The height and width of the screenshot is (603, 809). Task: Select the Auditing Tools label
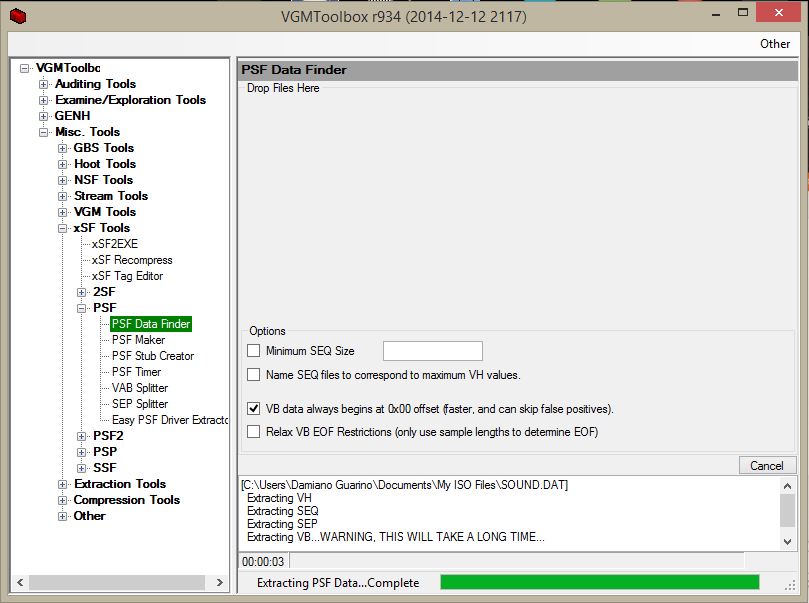[x=95, y=84]
